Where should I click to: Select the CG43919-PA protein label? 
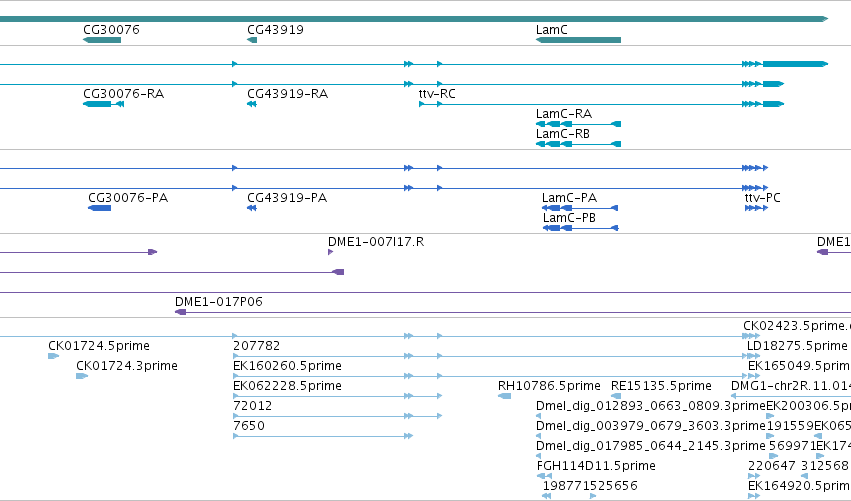(287, 198)
